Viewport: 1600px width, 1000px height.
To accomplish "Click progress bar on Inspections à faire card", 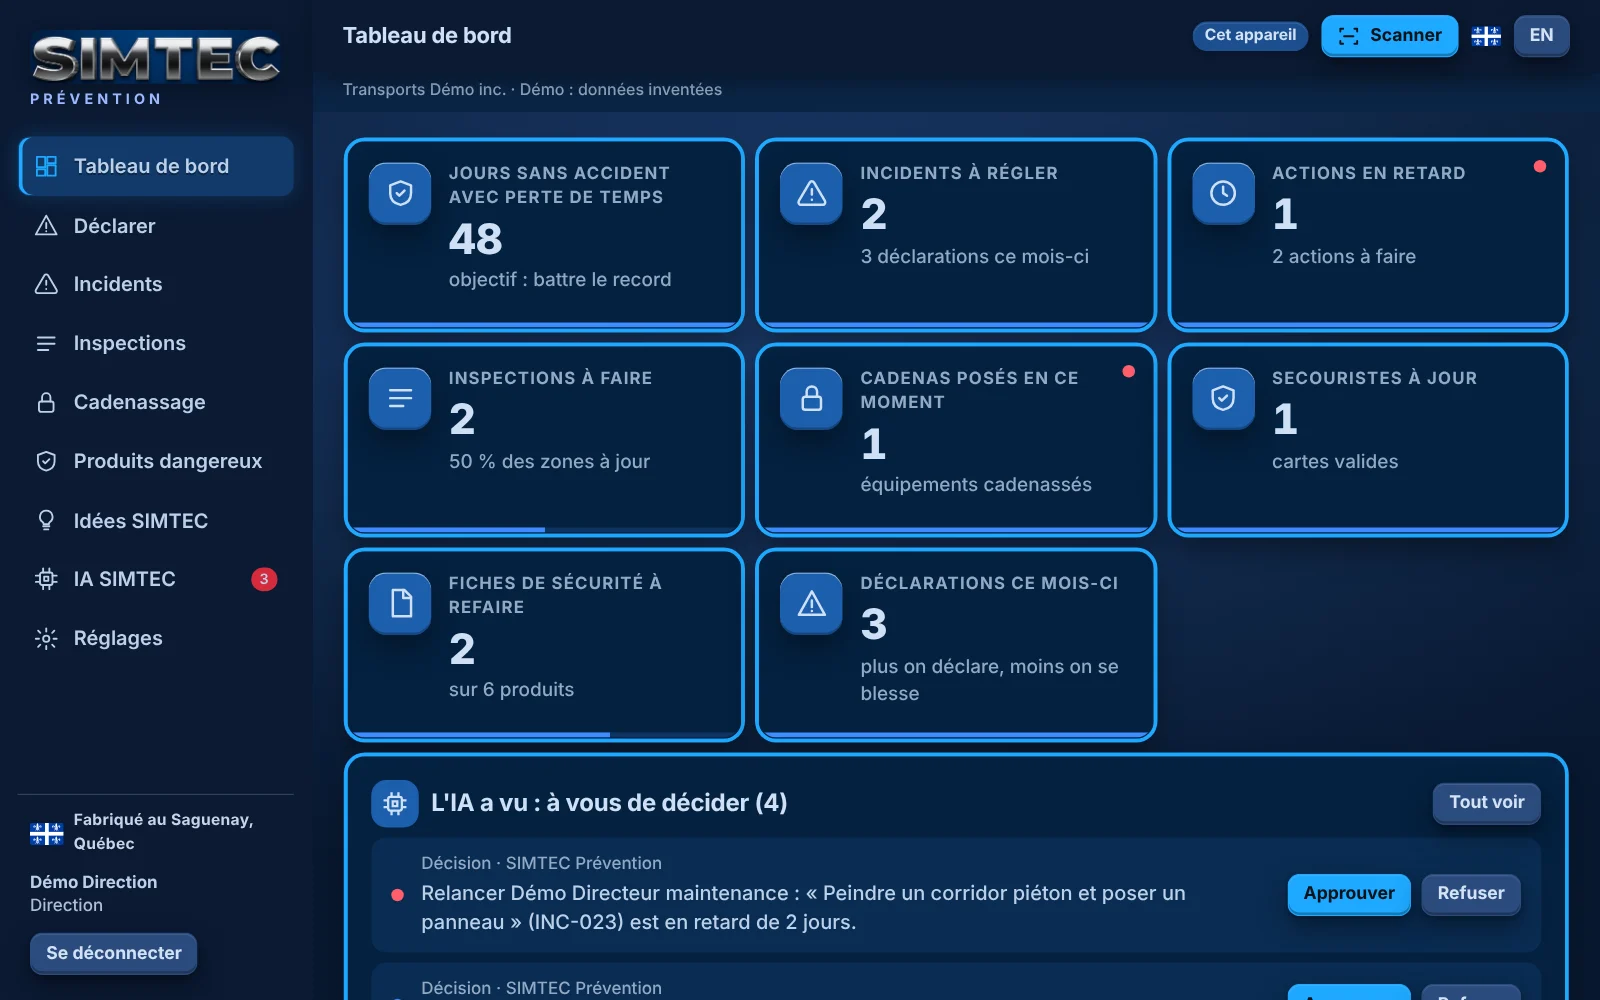I will tap(545, 529).
